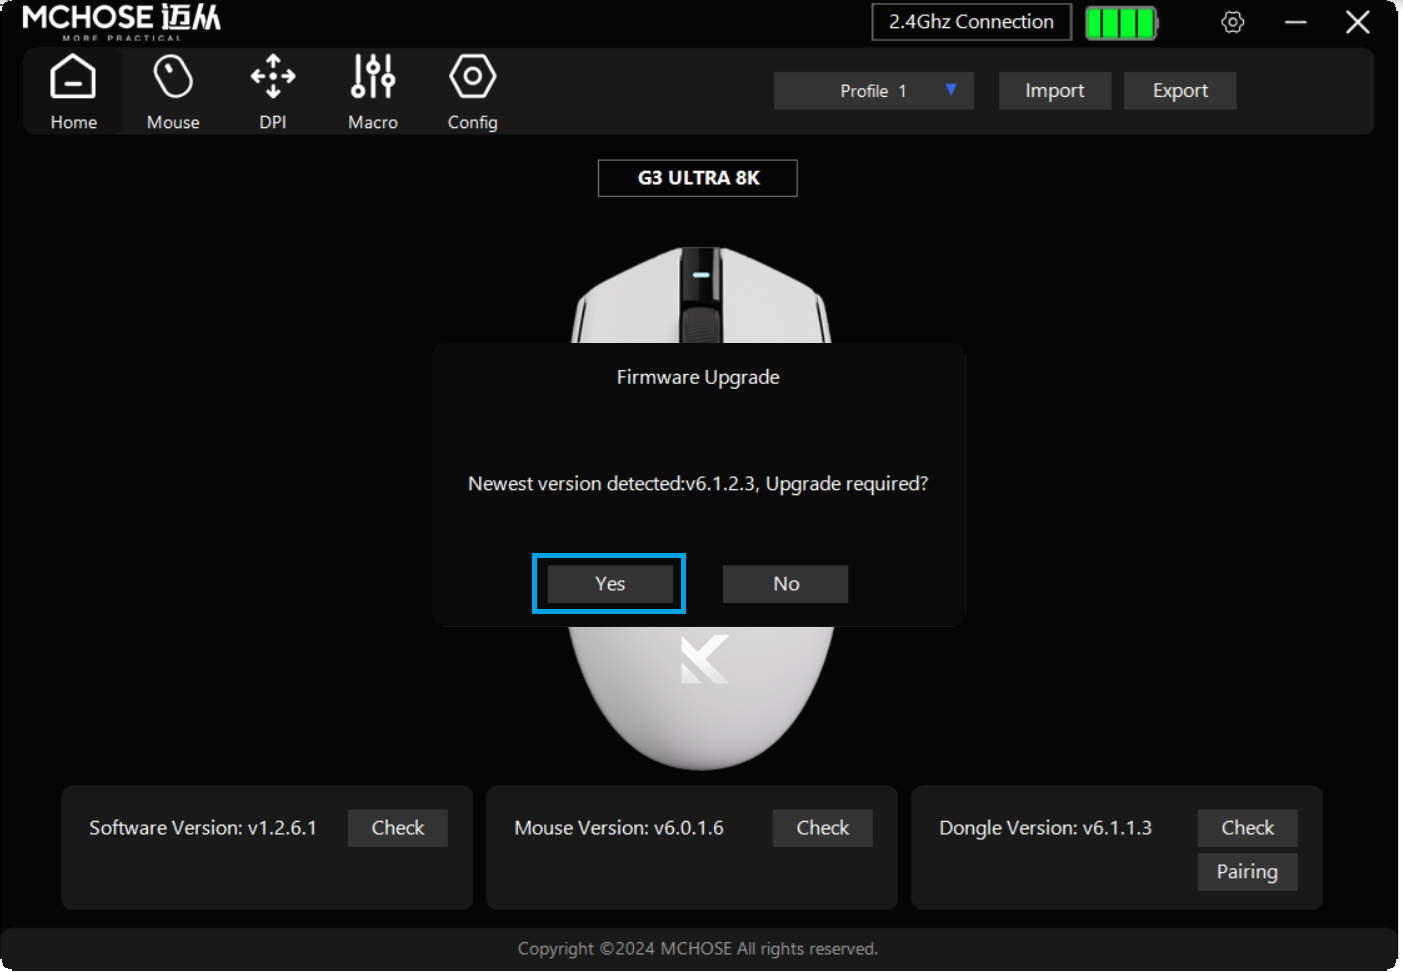Confirm firmware upgrade with Yes
The image size is (1403, 972).
(x=610, y=584)
